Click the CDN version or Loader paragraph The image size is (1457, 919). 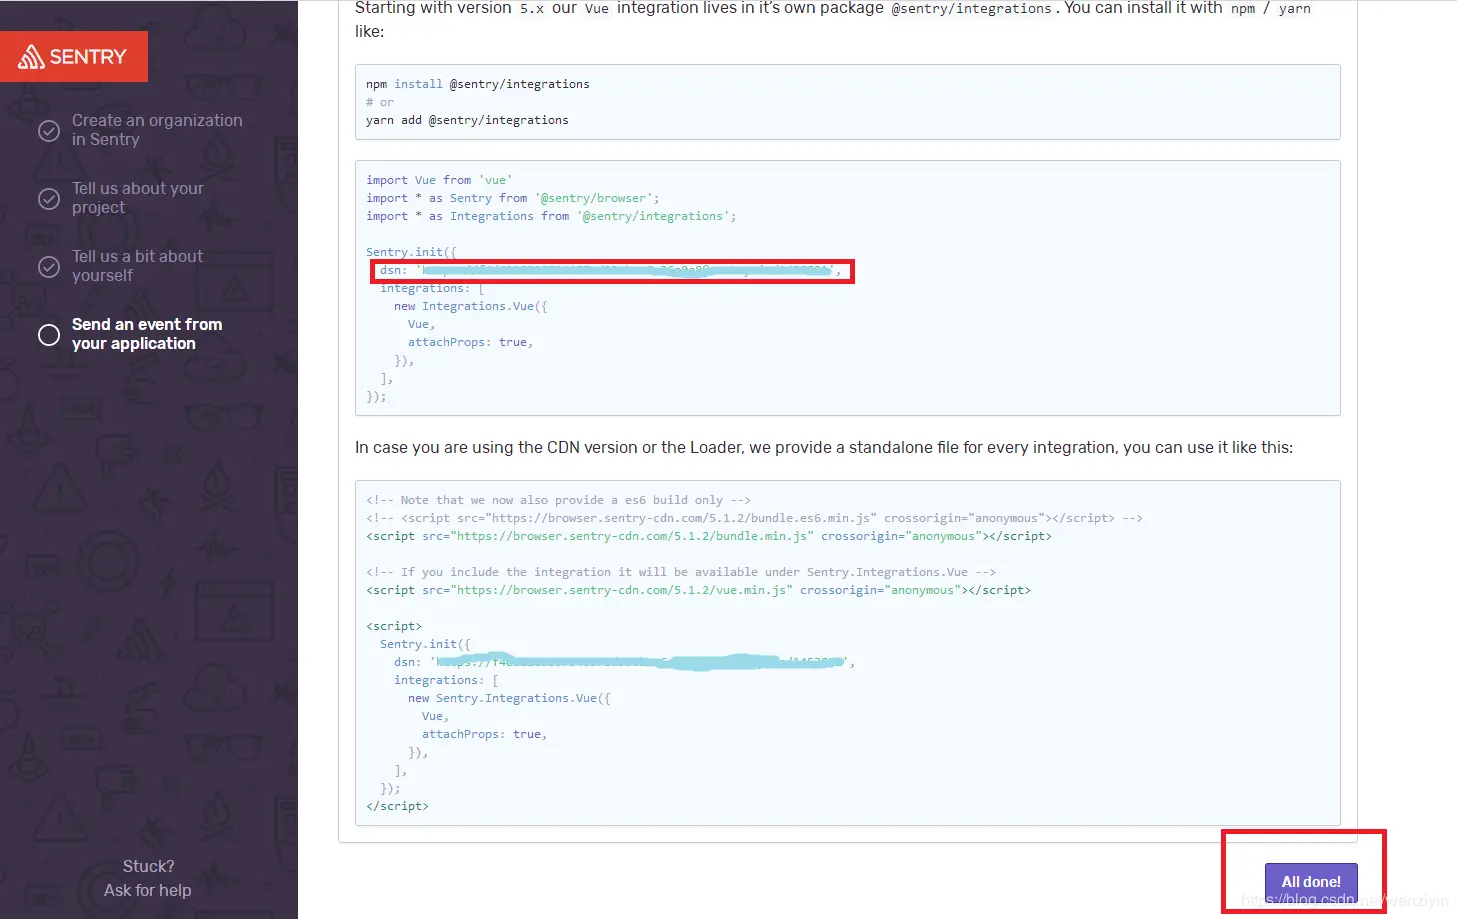pyautogui.click(x=824, y=447)
